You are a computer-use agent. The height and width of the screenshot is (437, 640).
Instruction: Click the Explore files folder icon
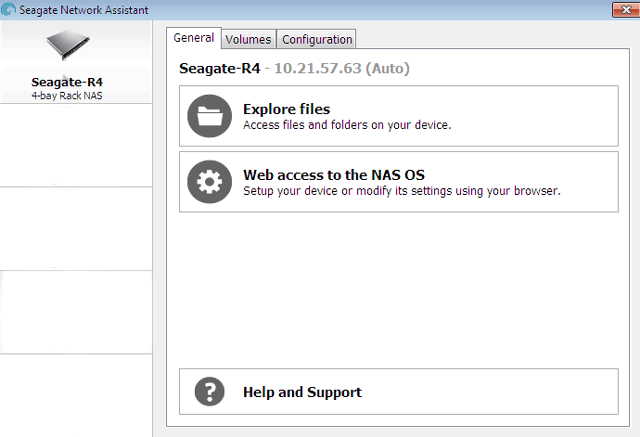coord(210,117)
